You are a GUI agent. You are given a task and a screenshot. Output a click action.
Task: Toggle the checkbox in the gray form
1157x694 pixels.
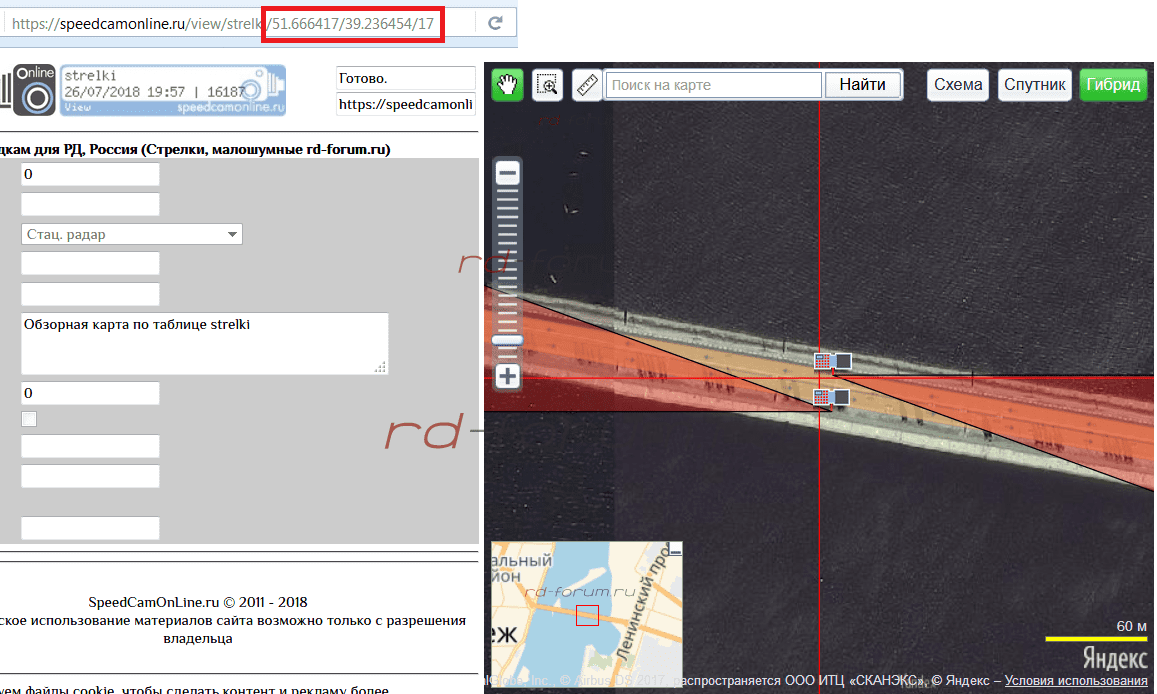[29, 419]
